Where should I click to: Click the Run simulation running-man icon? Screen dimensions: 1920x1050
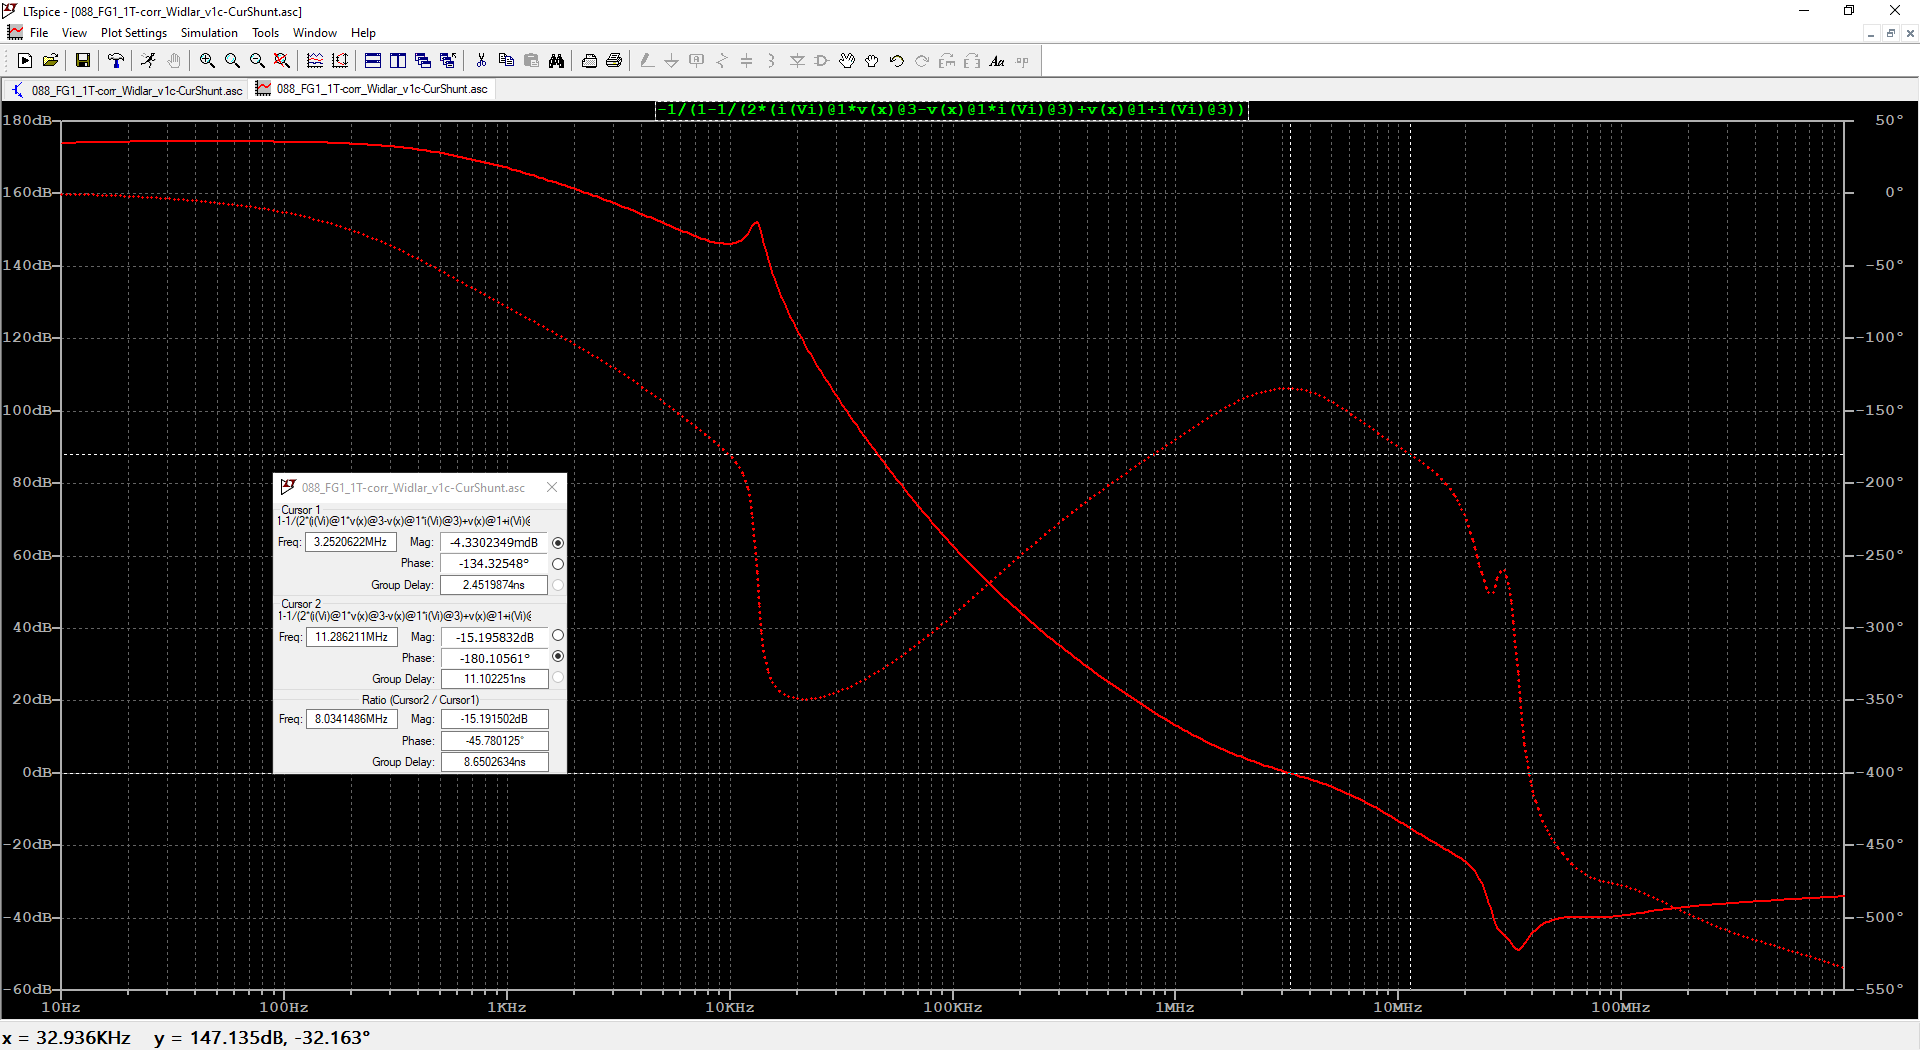coord(148,61)
